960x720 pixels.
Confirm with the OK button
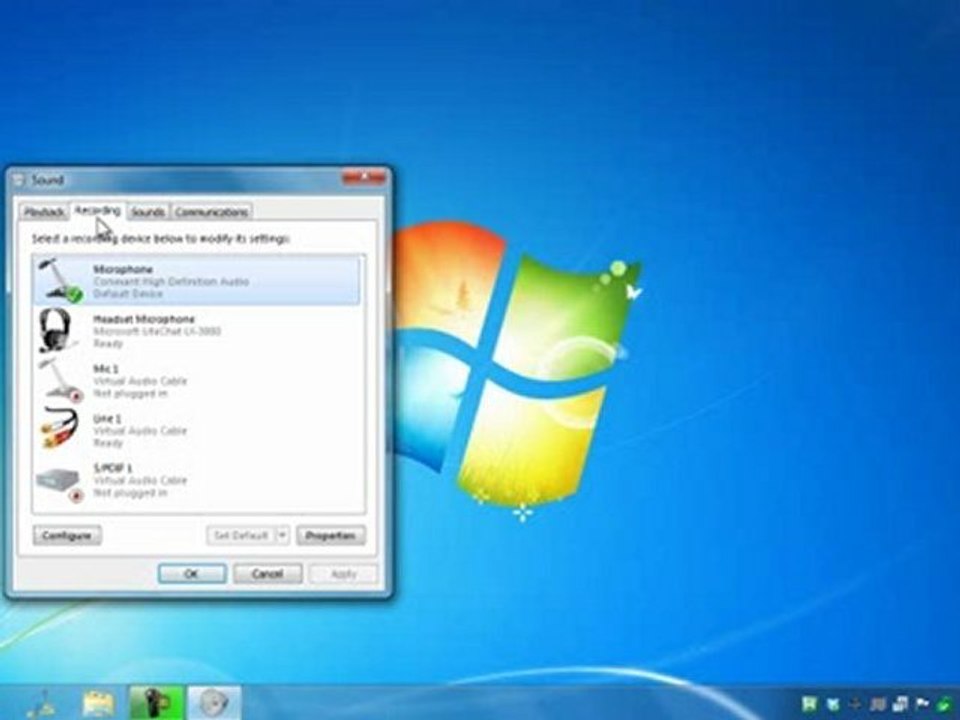(192, 574)
